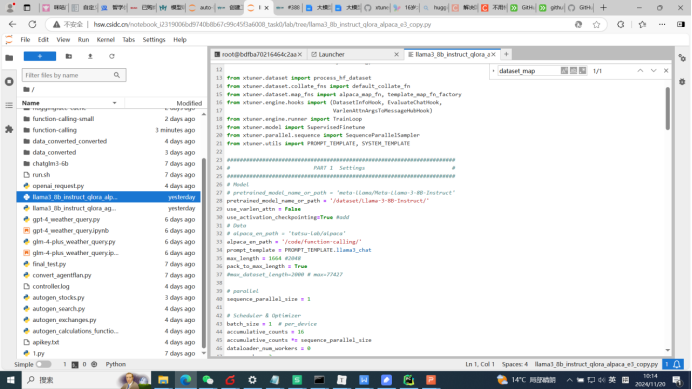Click the blue New Launcher plus button
This screenshot has height=389, width=692.
pos(40,57)
